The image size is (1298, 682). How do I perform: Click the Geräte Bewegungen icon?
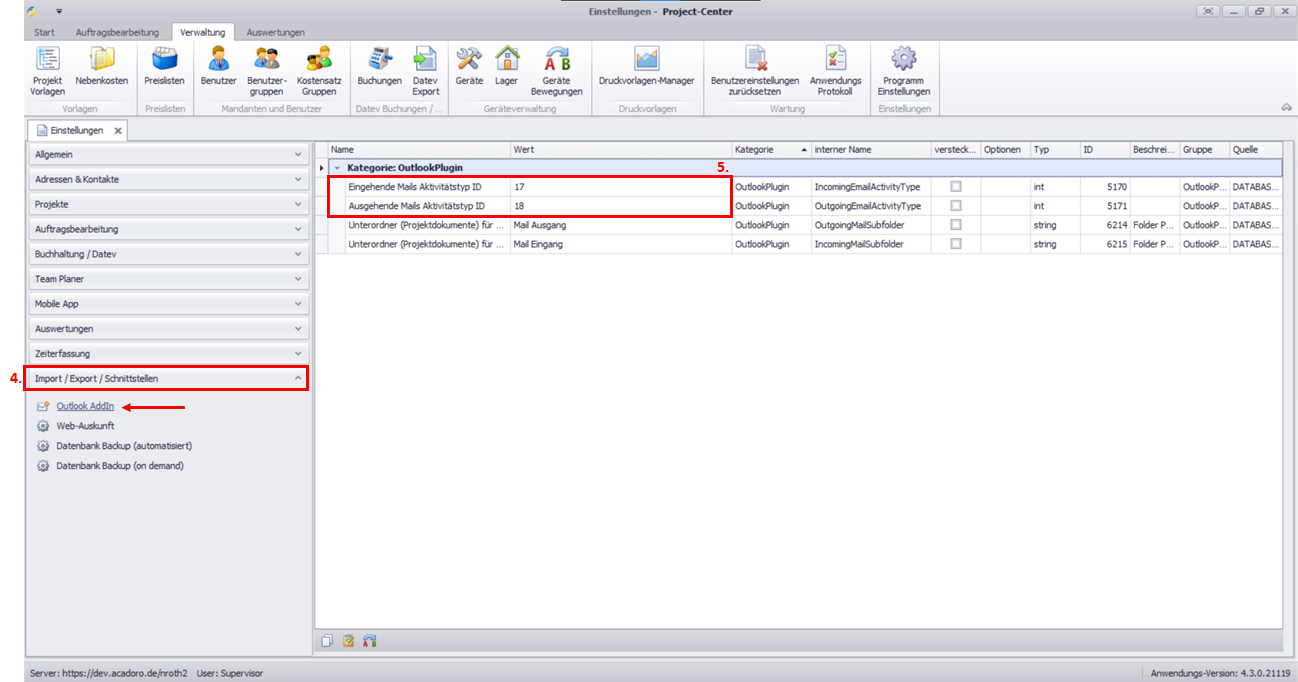pyautogui.click(x=556, y=70)
